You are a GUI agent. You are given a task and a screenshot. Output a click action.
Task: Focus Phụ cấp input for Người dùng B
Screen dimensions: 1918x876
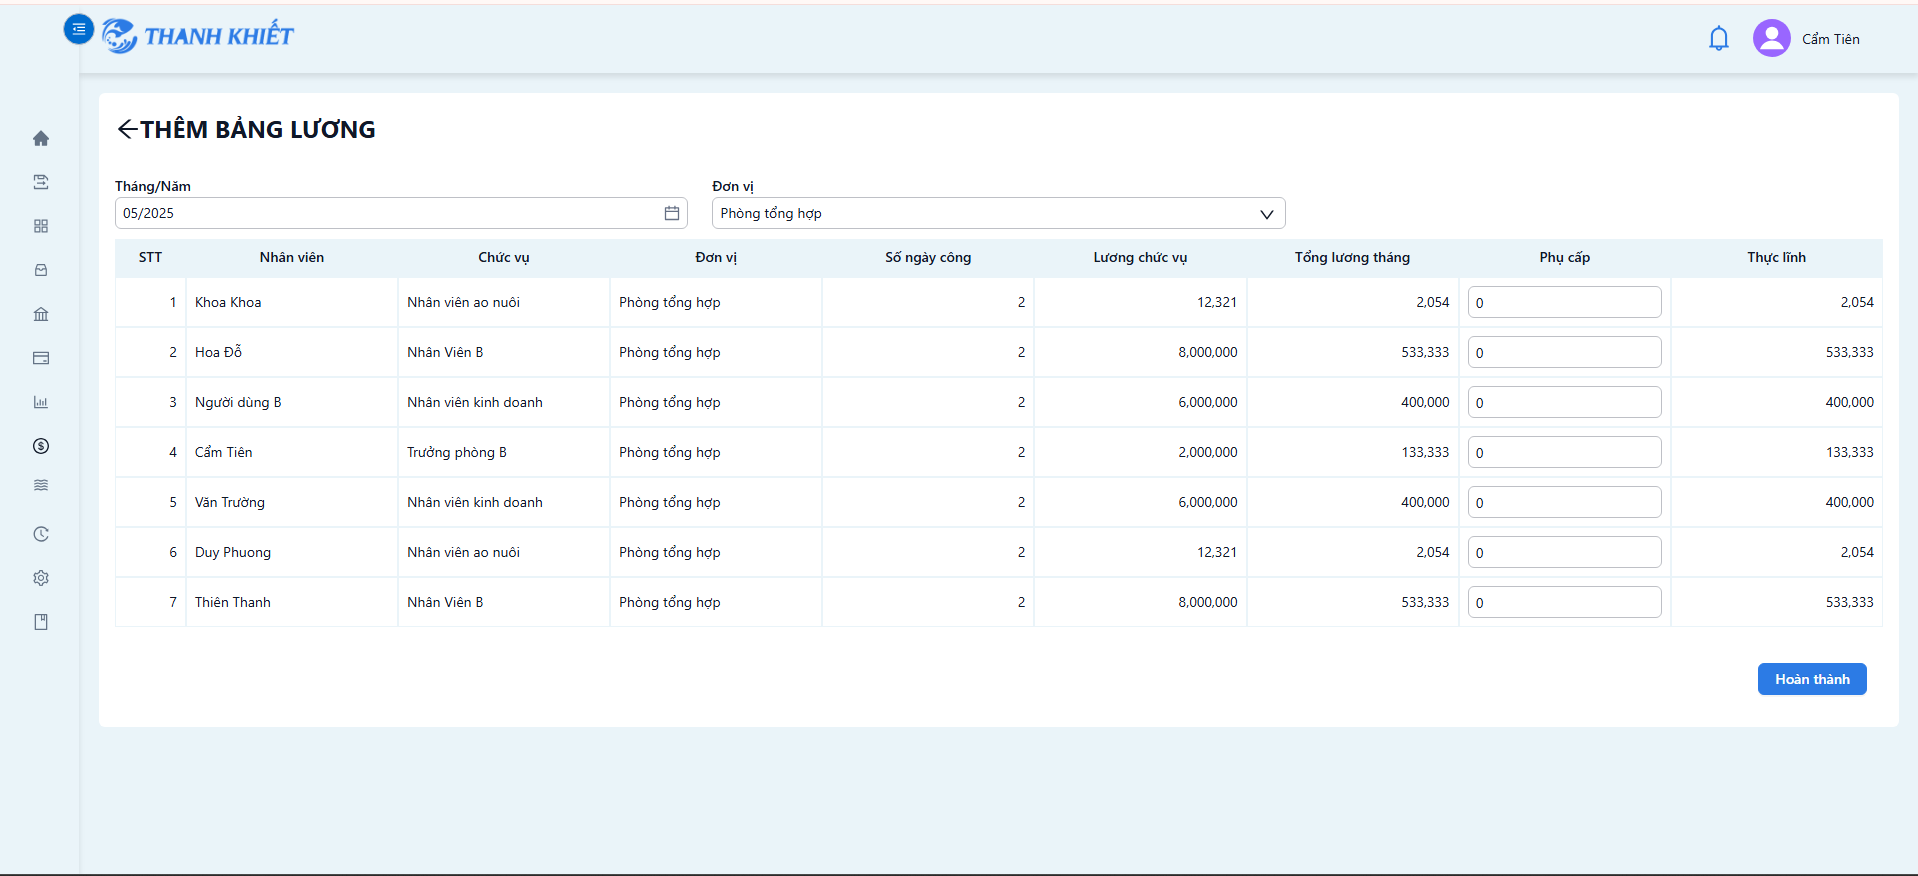coord(1564,402)
